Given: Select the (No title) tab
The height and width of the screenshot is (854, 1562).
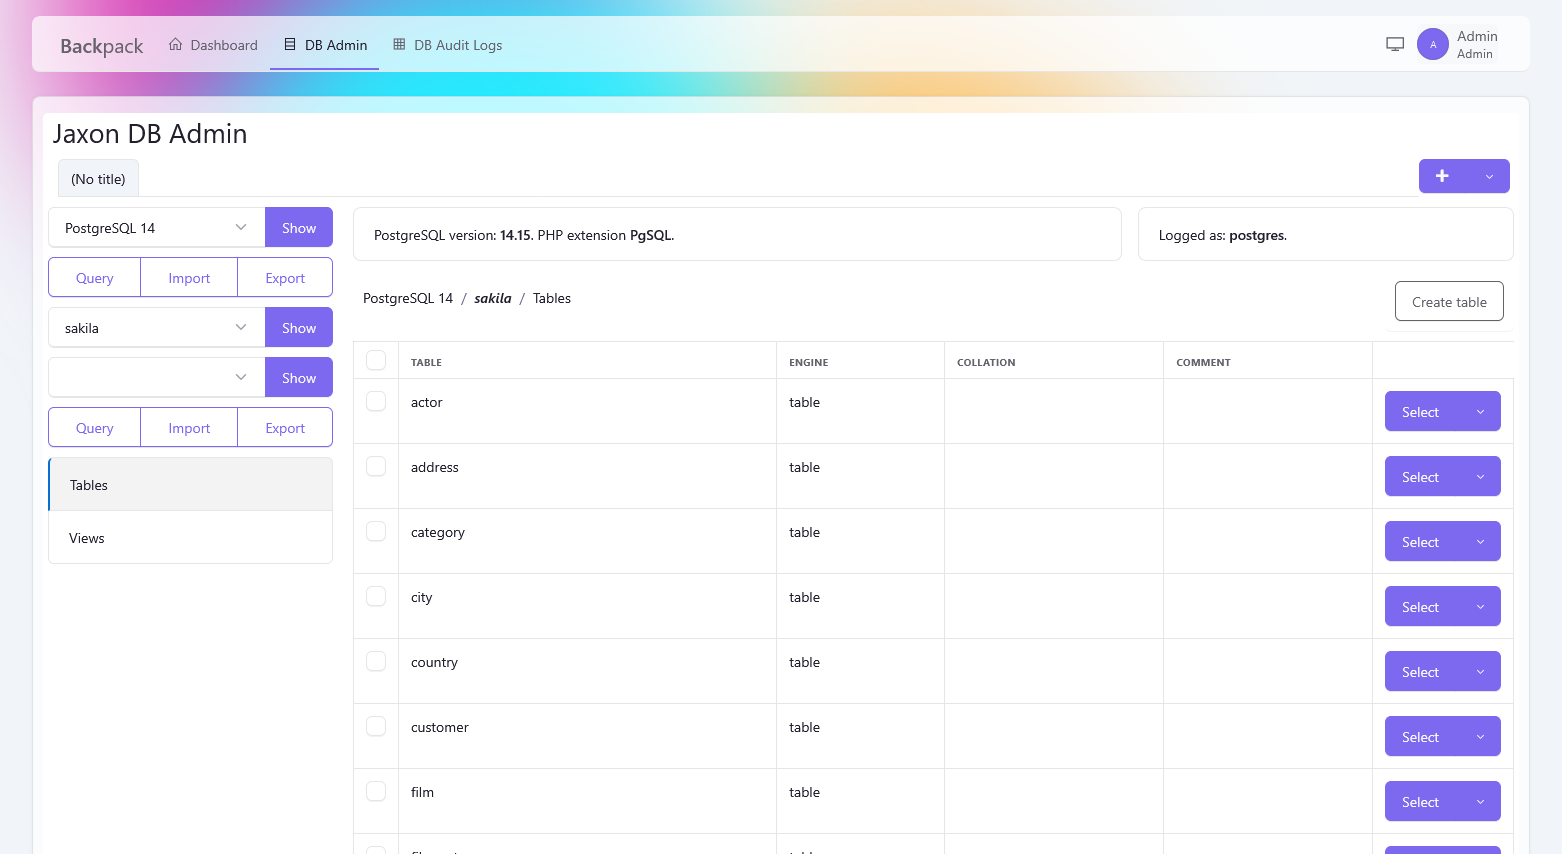Looking at the screenshot, I should coord(98,179).
